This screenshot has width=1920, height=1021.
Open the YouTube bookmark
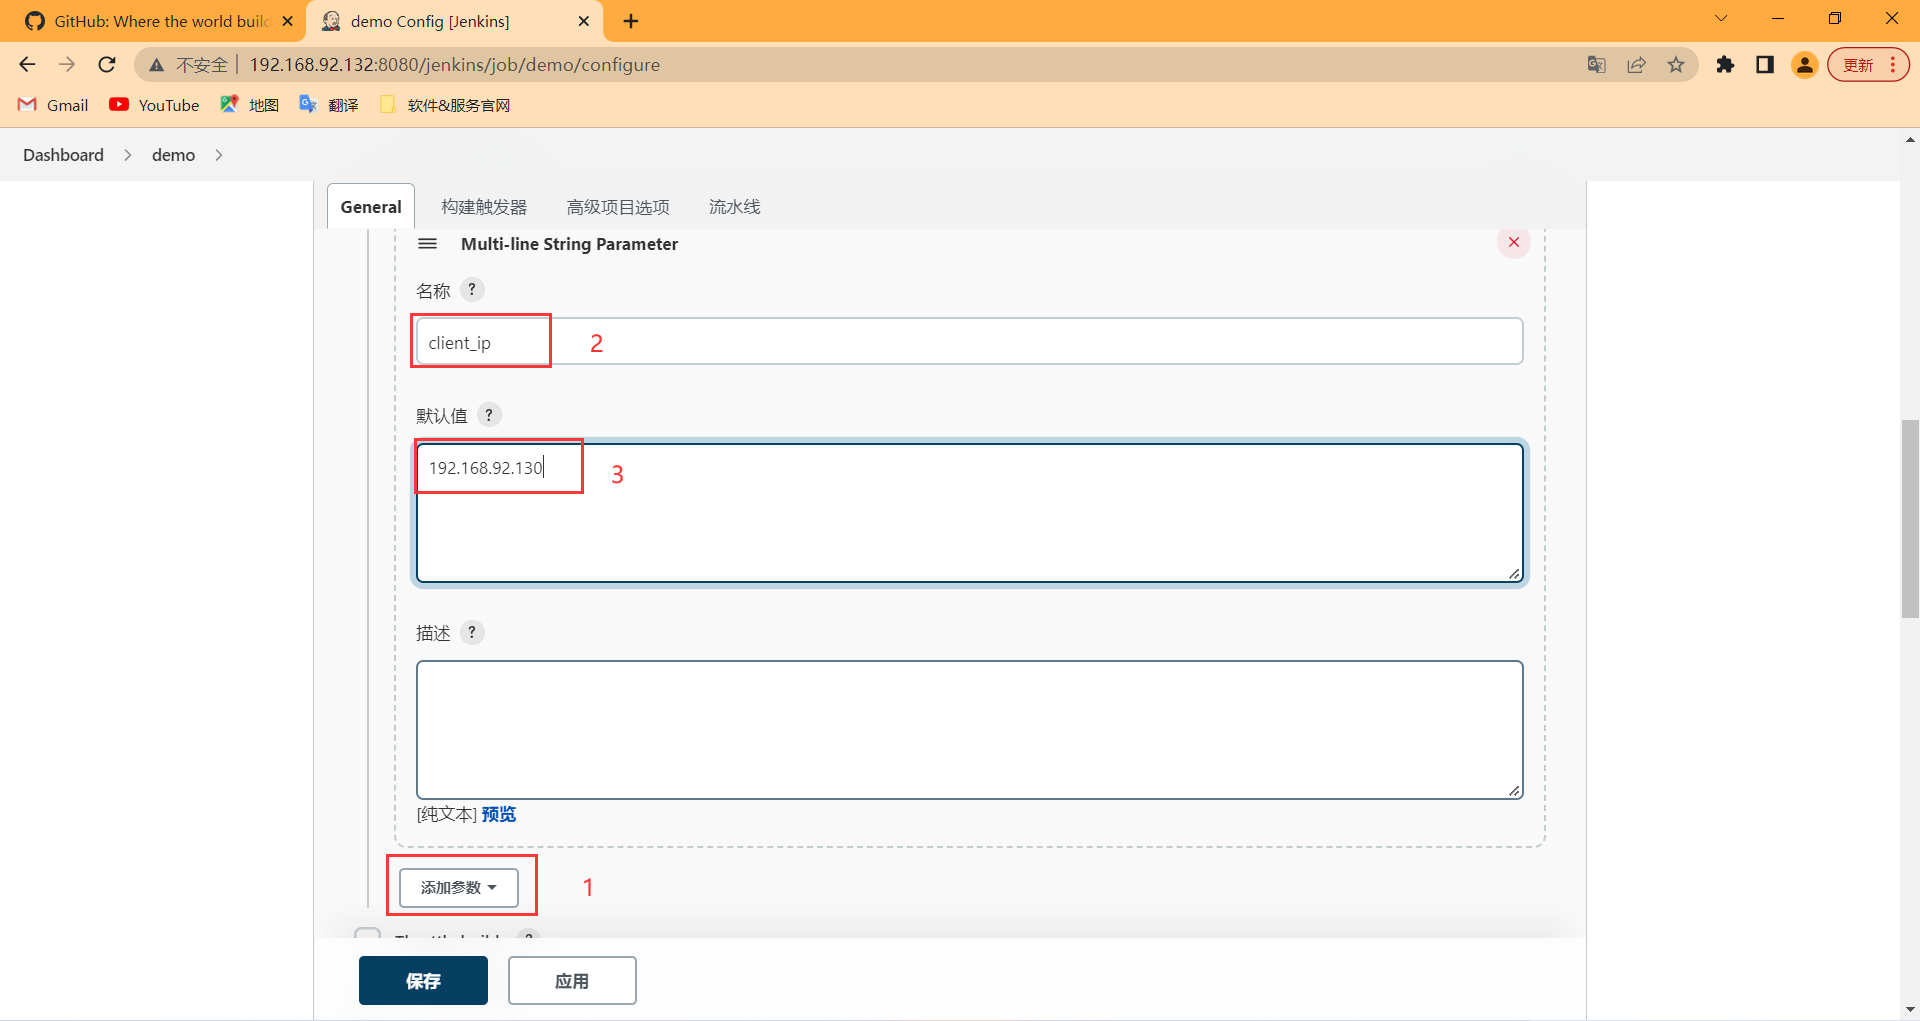pyautogui.click(x=154, y=105)
